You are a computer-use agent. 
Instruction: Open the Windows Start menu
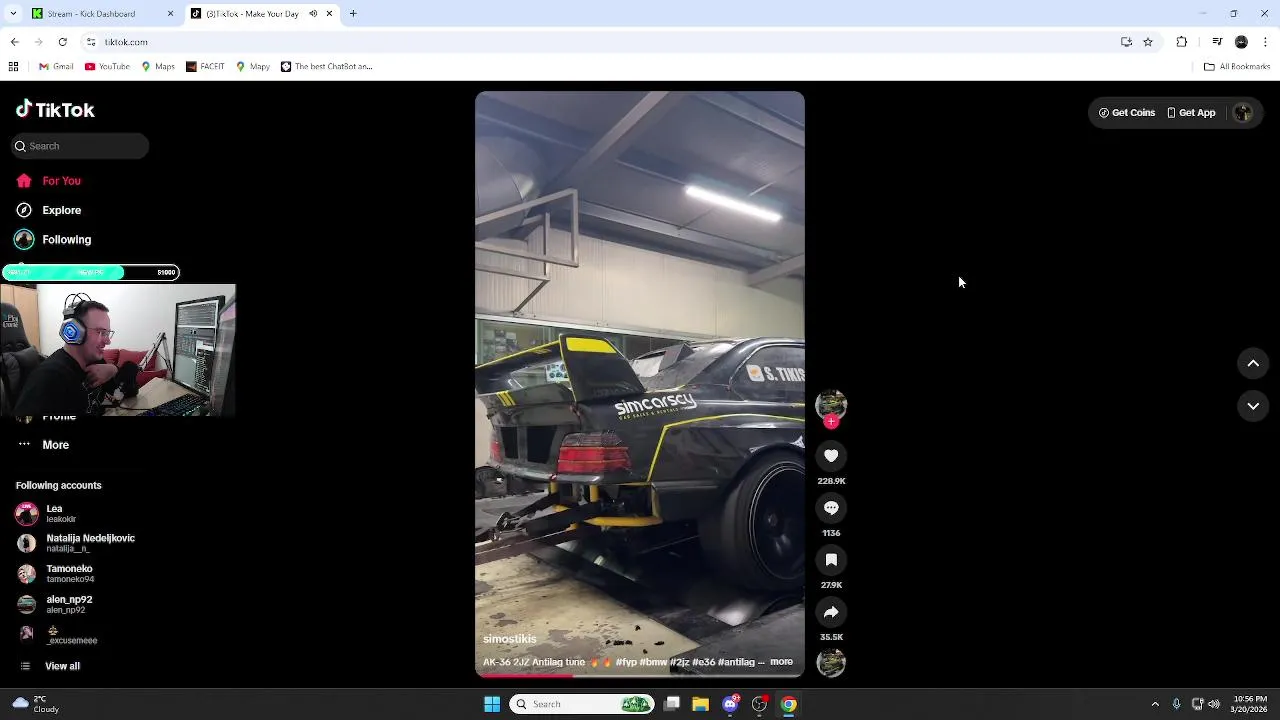click(492, 704)
